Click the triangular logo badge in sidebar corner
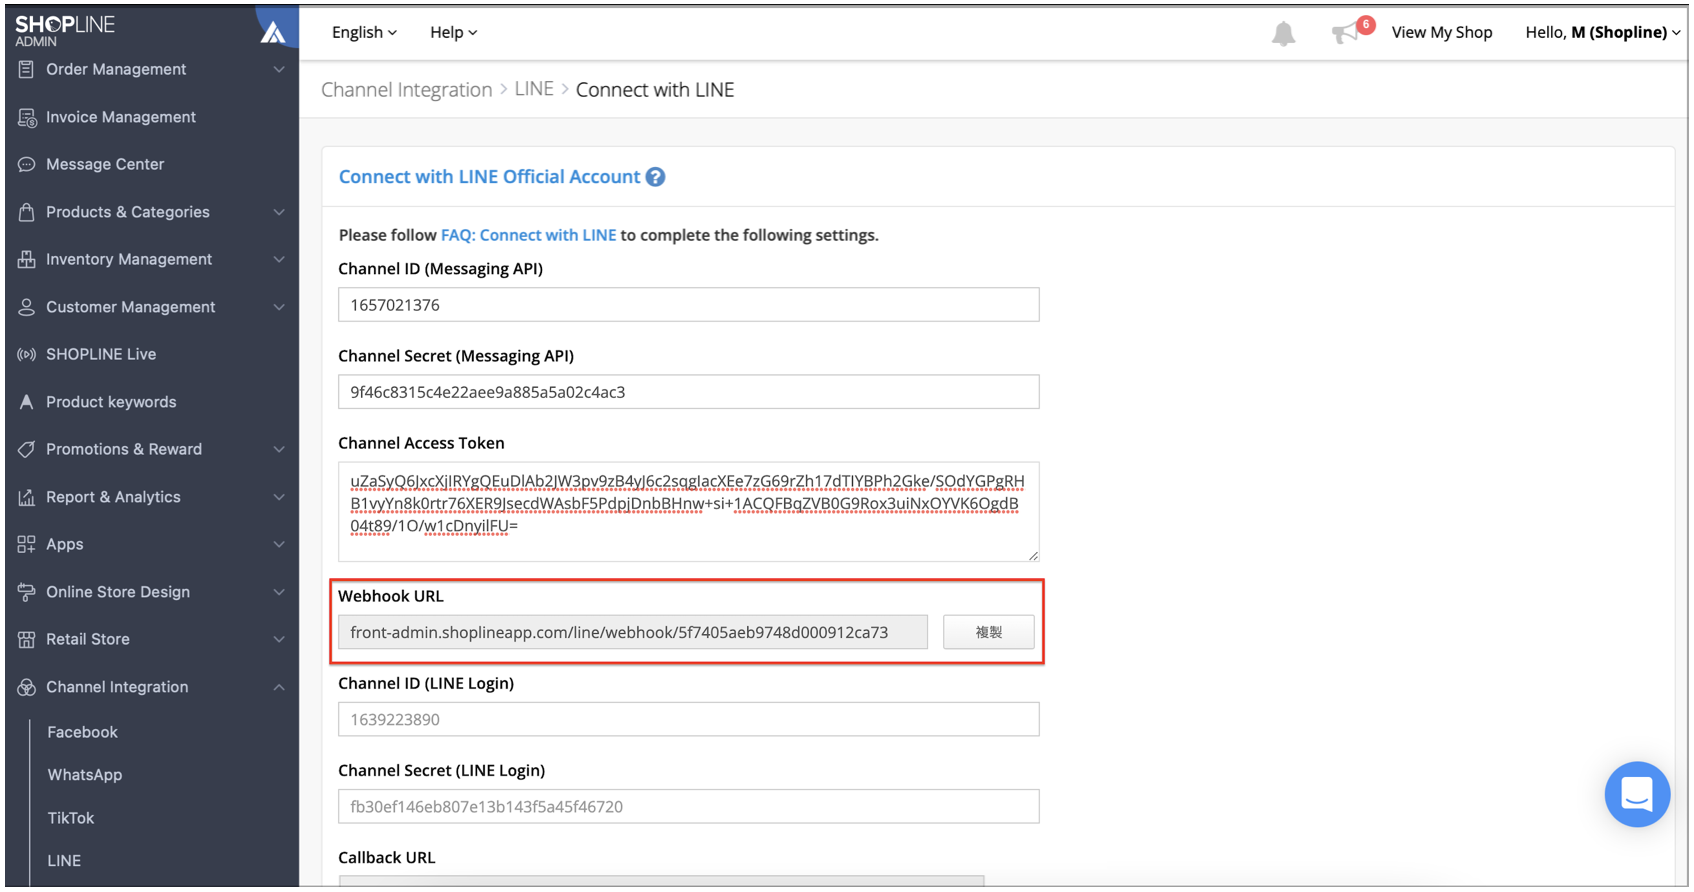 point(275,30)
